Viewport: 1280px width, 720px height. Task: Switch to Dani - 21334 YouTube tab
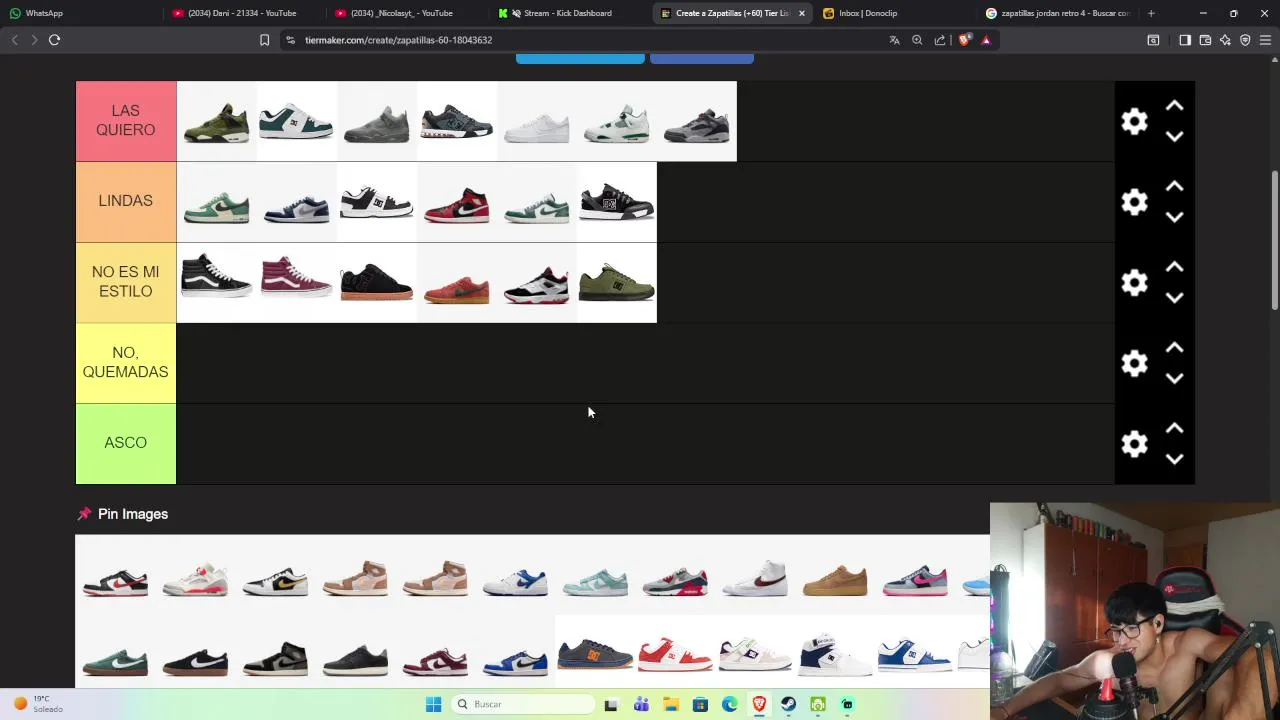[242, 13]
